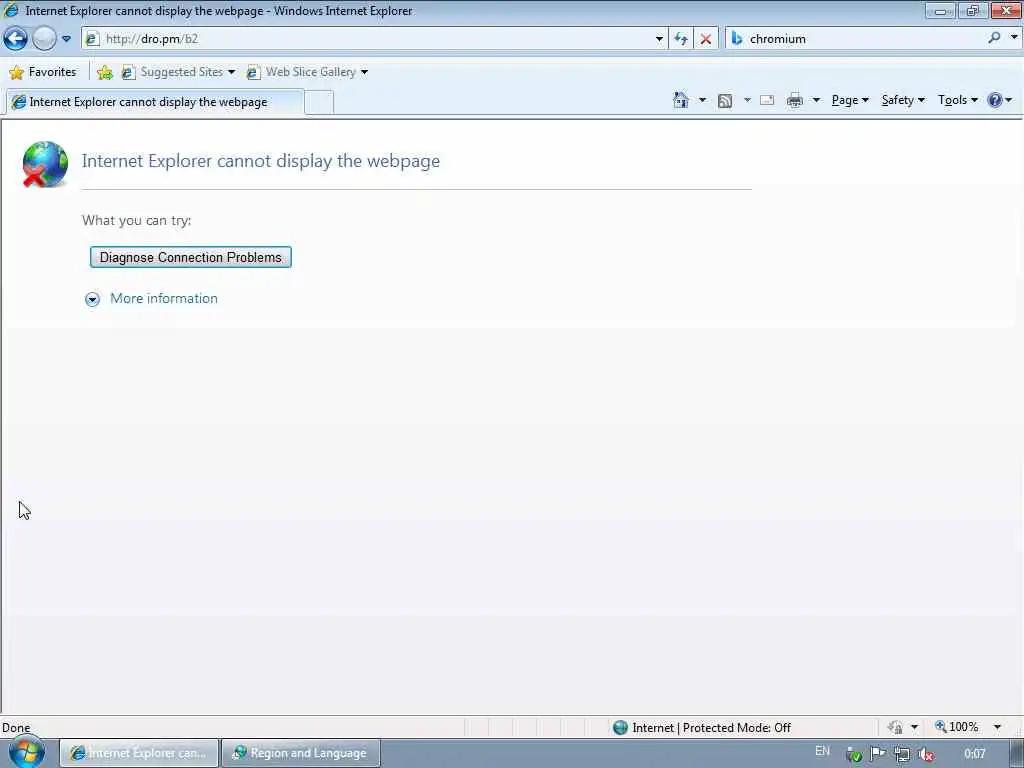The width and height of the screenshot is (1024, 768).
Task: Expand the Web Slice Gallery dropdown arrow
Action: pyautogui.click(x=364, y=72)
